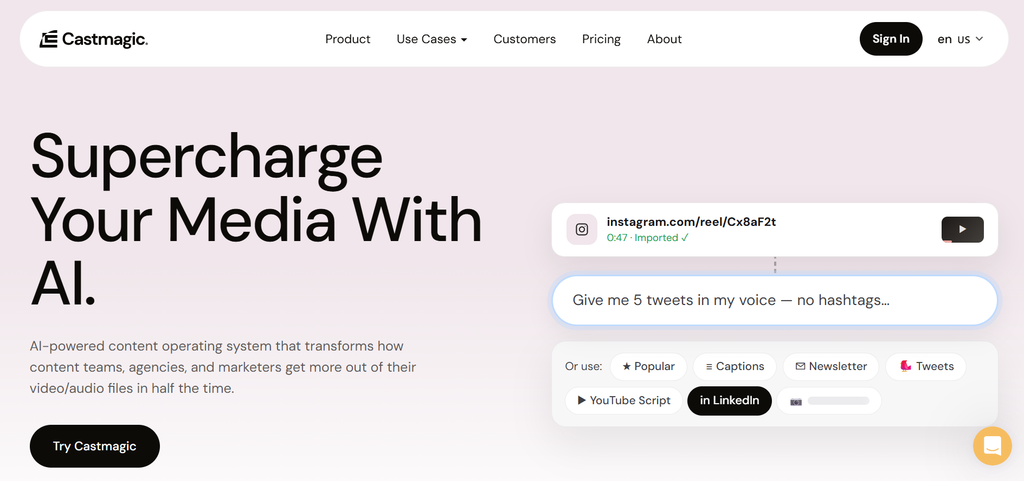Select the Captions preset chip
This screenshot has height=481, width=1024.
pyautogui.click(x=735, y=367)
